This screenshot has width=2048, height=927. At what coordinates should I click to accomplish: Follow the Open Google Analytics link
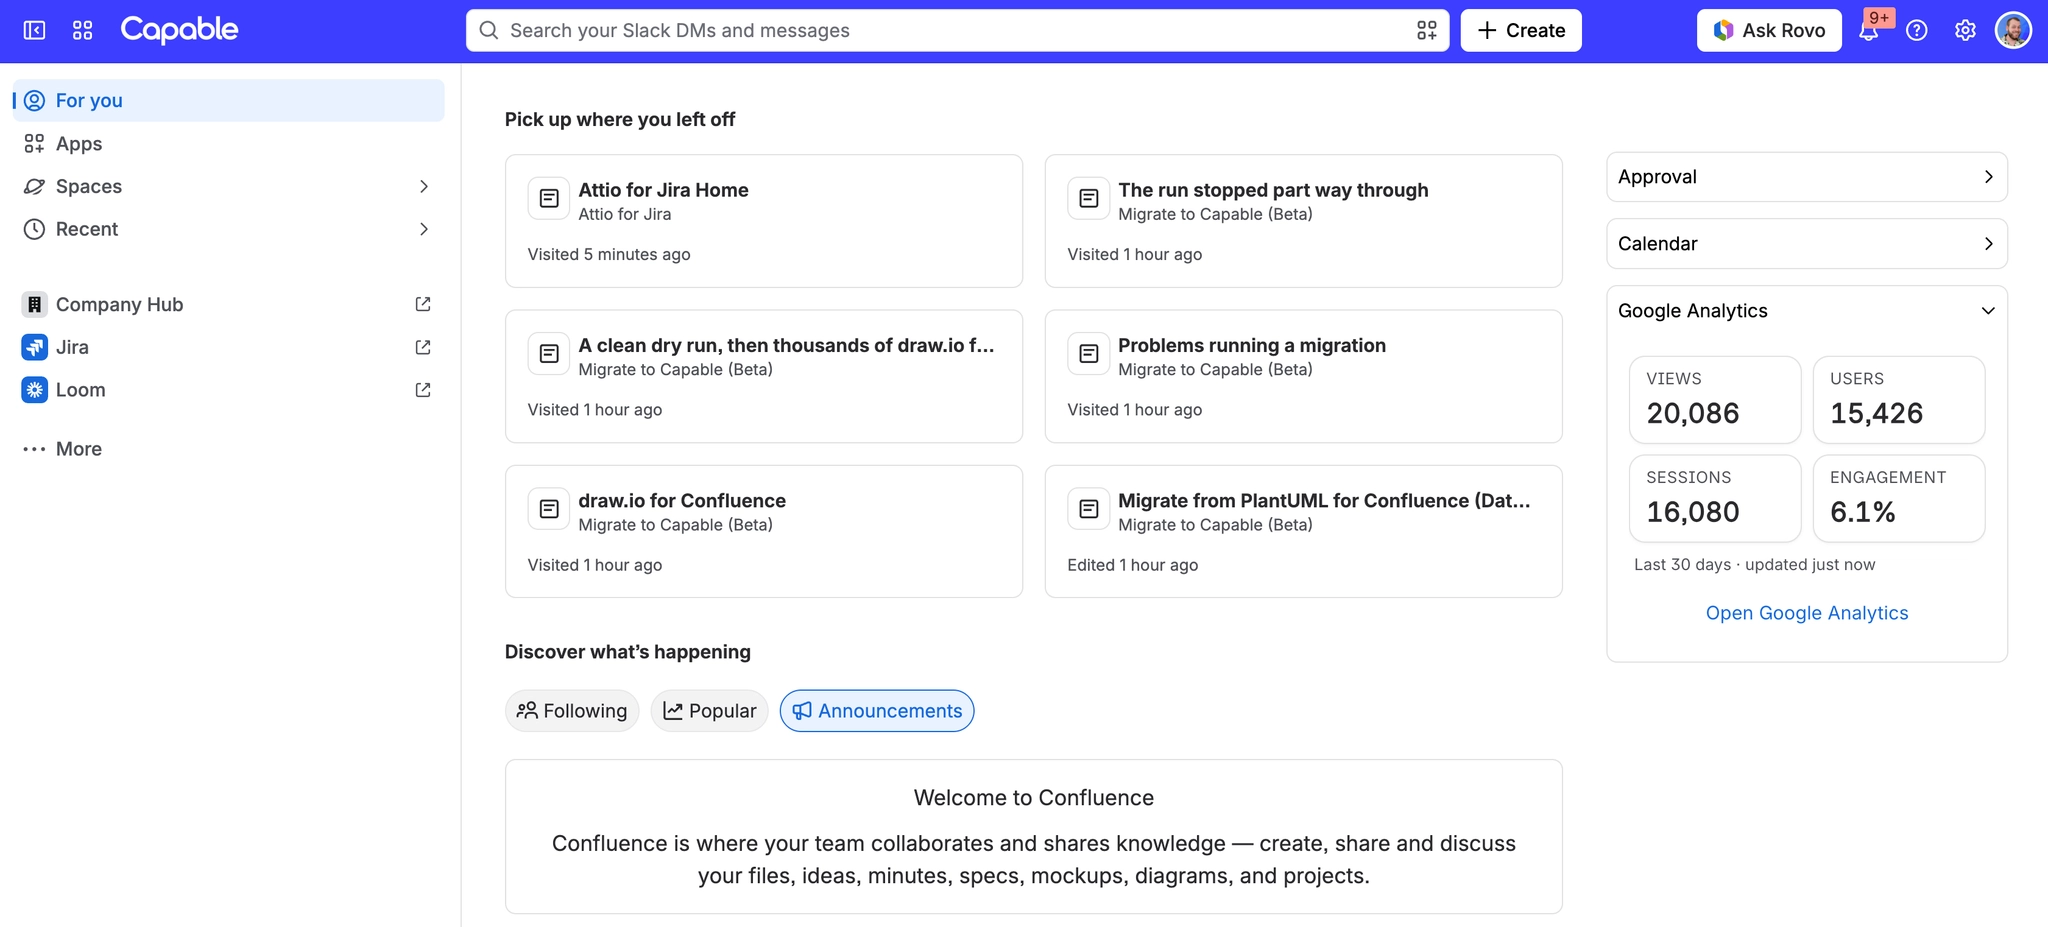click(1807, 613)
